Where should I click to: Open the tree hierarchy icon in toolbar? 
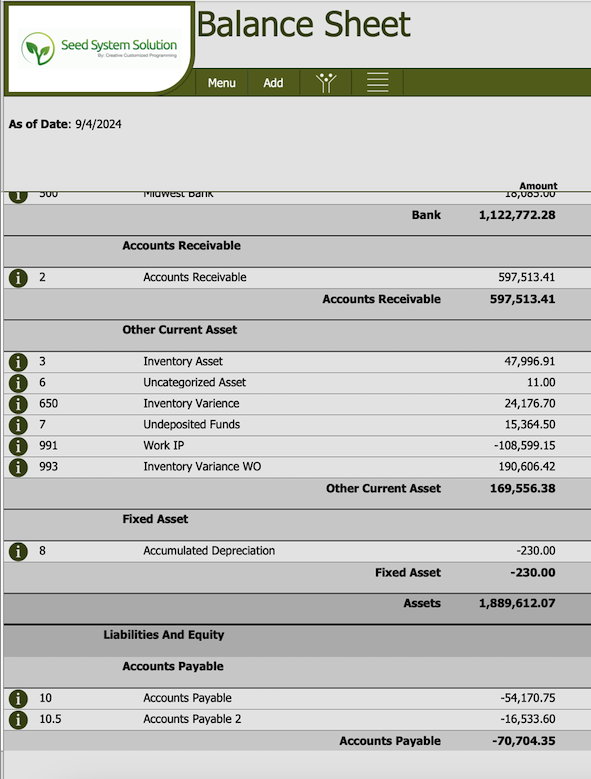(326, 82)
